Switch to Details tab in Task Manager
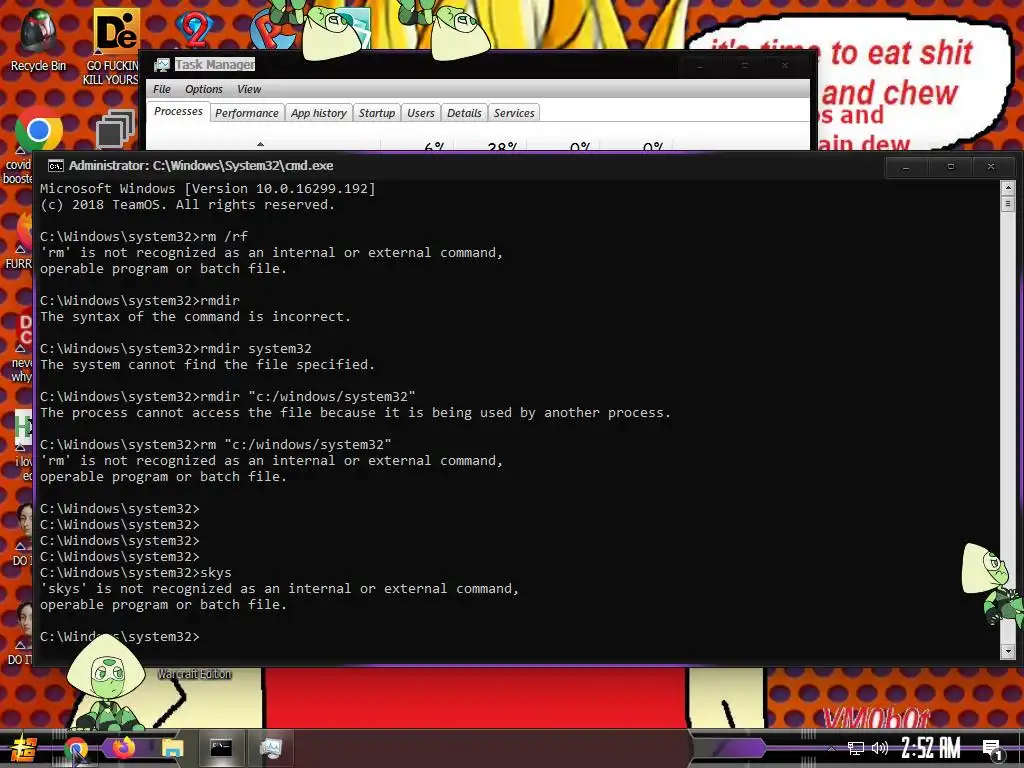The height and width of the screenshot is (768, 1024). pyautogui.click(x=464, y=113)
